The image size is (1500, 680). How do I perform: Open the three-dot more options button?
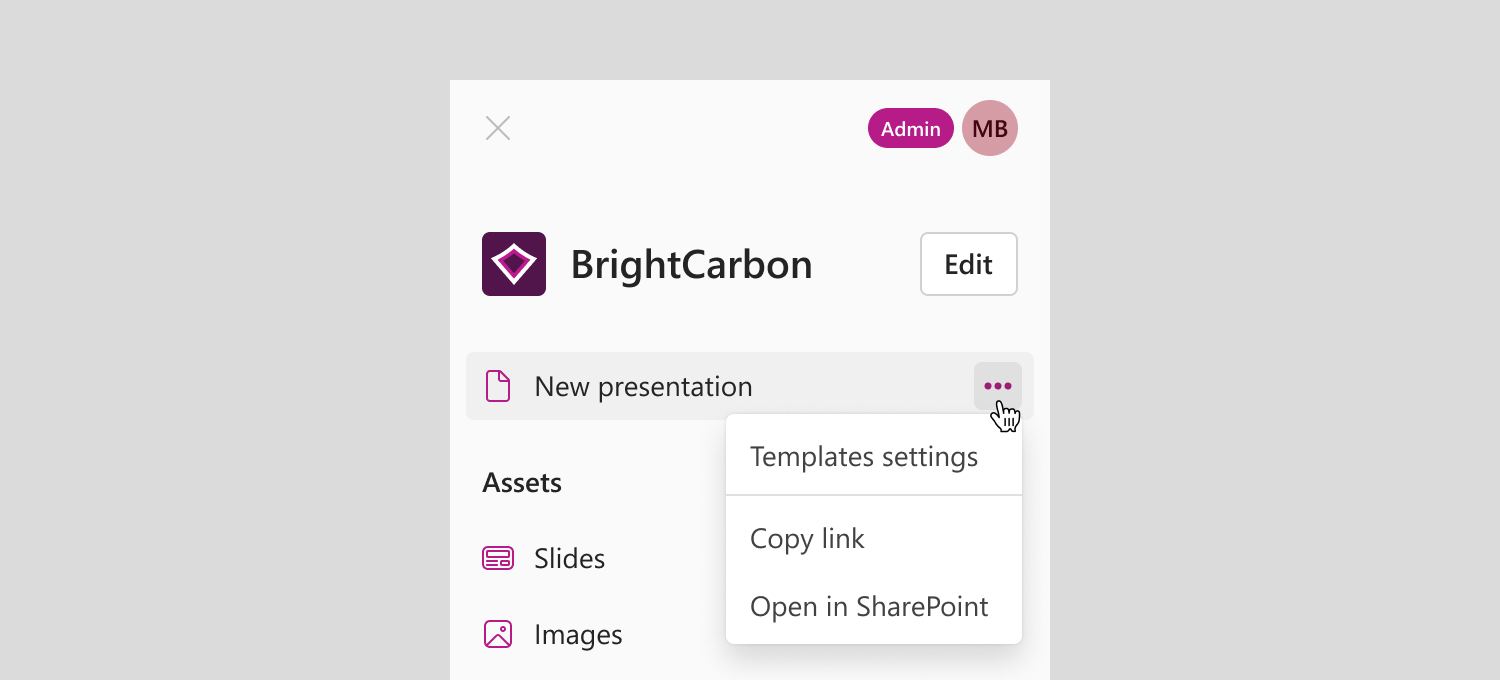pyautogui.click(x=998, y=386)
